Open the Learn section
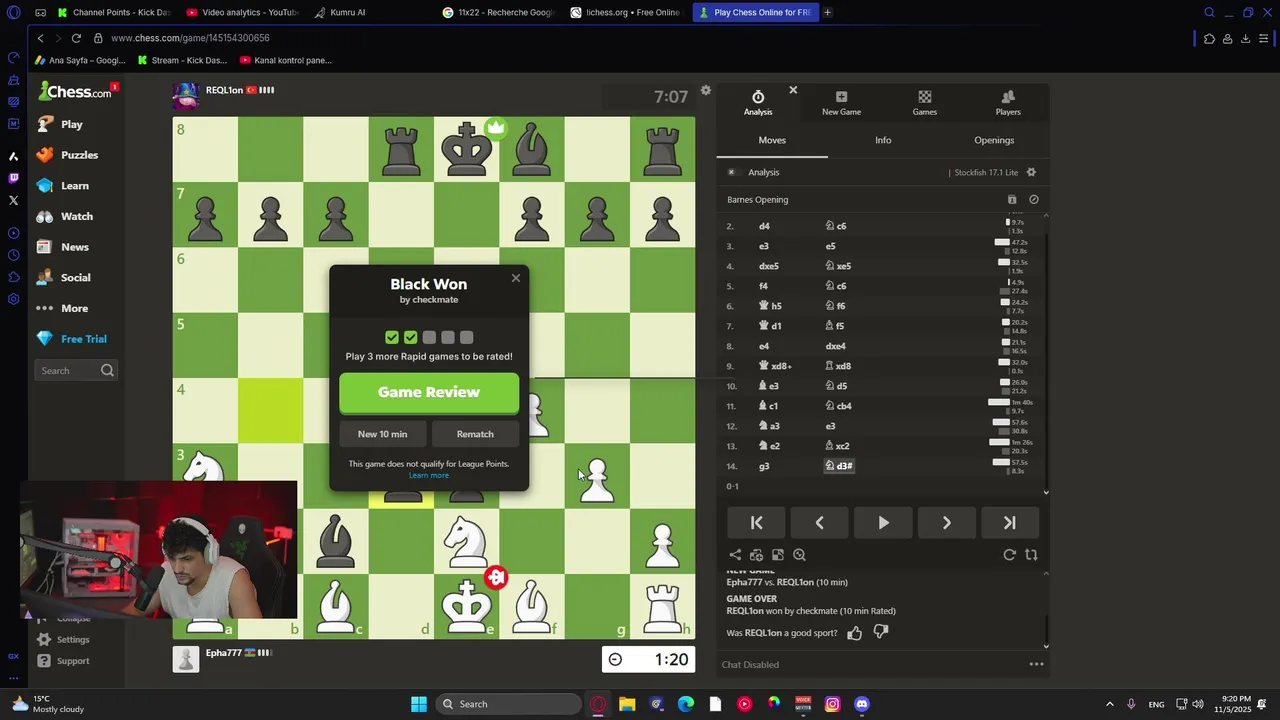 click(x=63, y=186)
